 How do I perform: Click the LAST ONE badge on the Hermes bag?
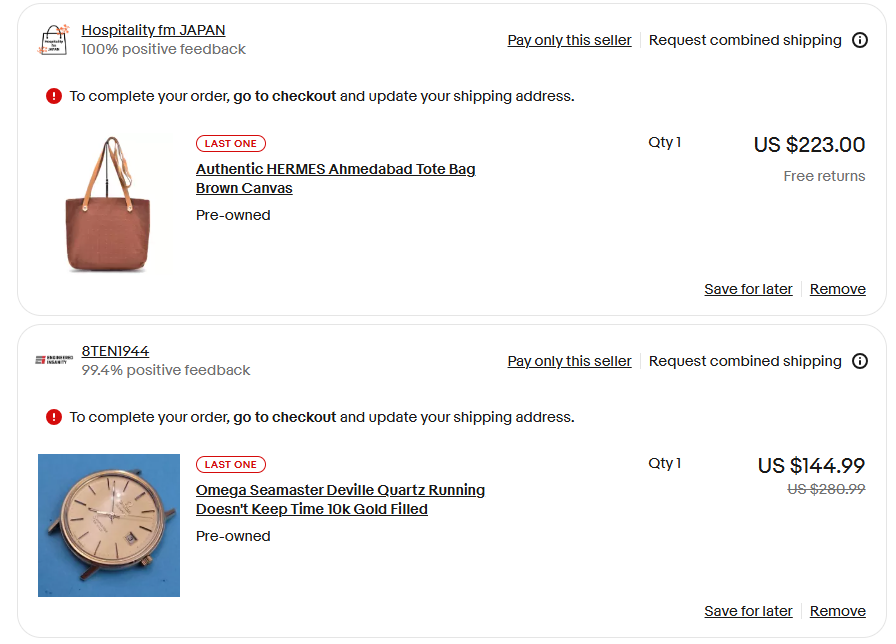[230, 143]
